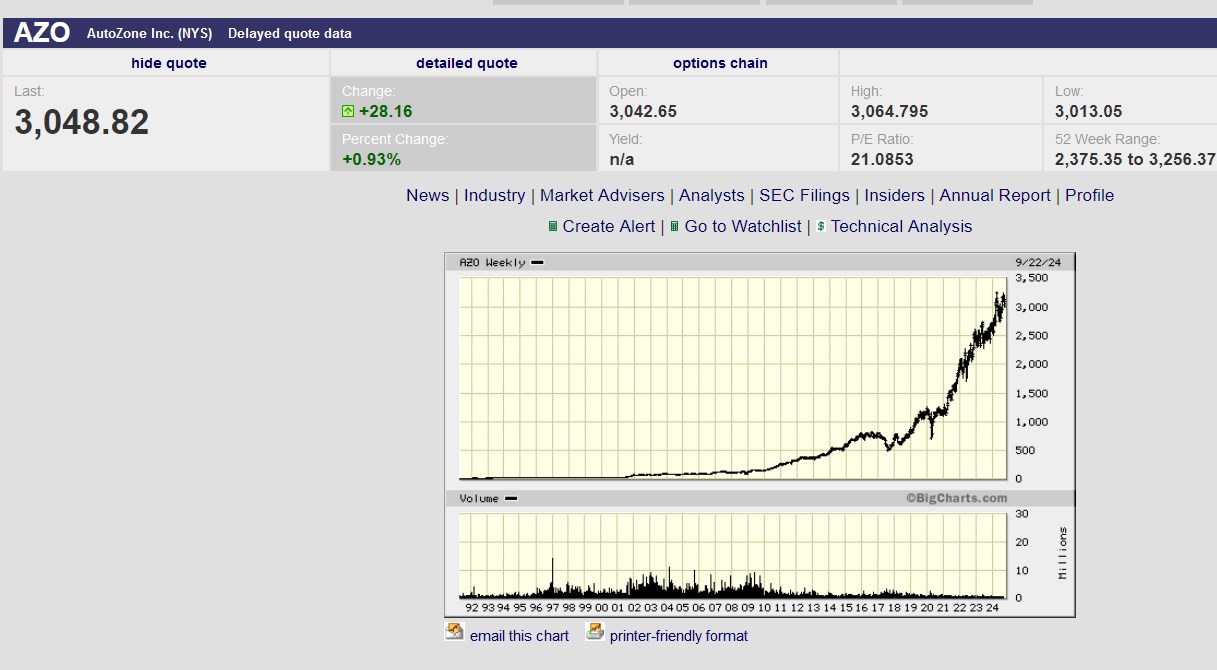Click the P/E Ratio value 21.0853
1217x670 pixels.
pos(882,159)
